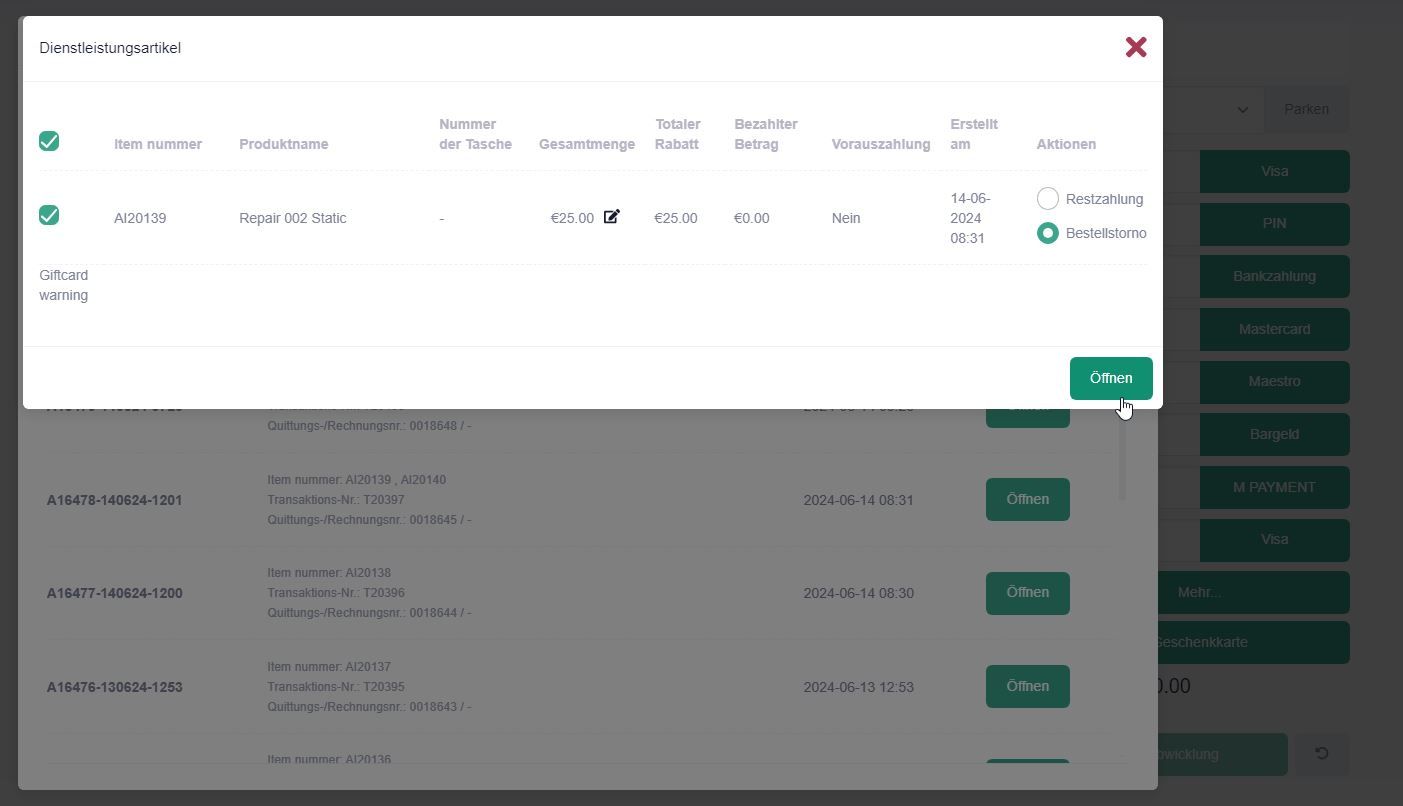Click the Parken button

pyautogui.click(x=1306, y=109)
